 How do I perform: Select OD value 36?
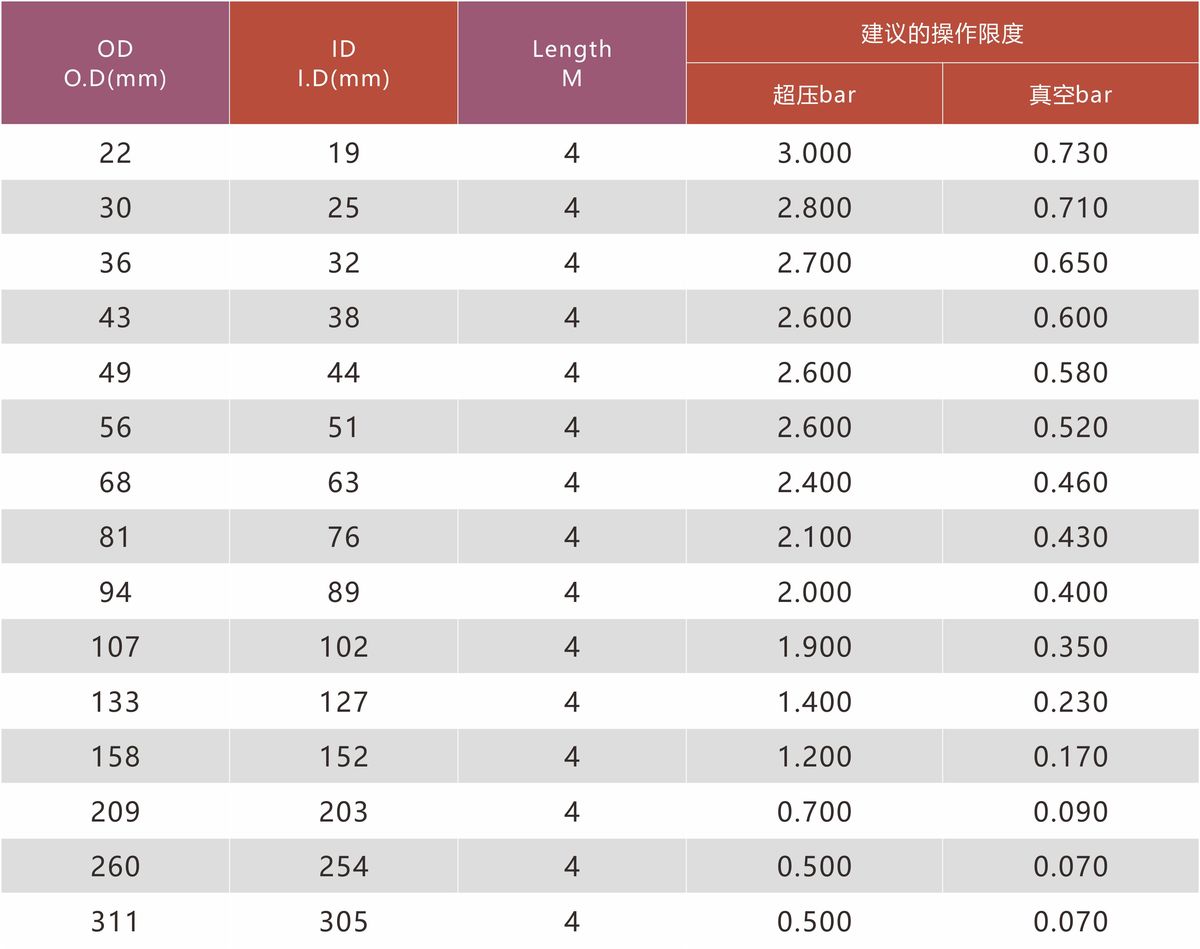point(115,263)
